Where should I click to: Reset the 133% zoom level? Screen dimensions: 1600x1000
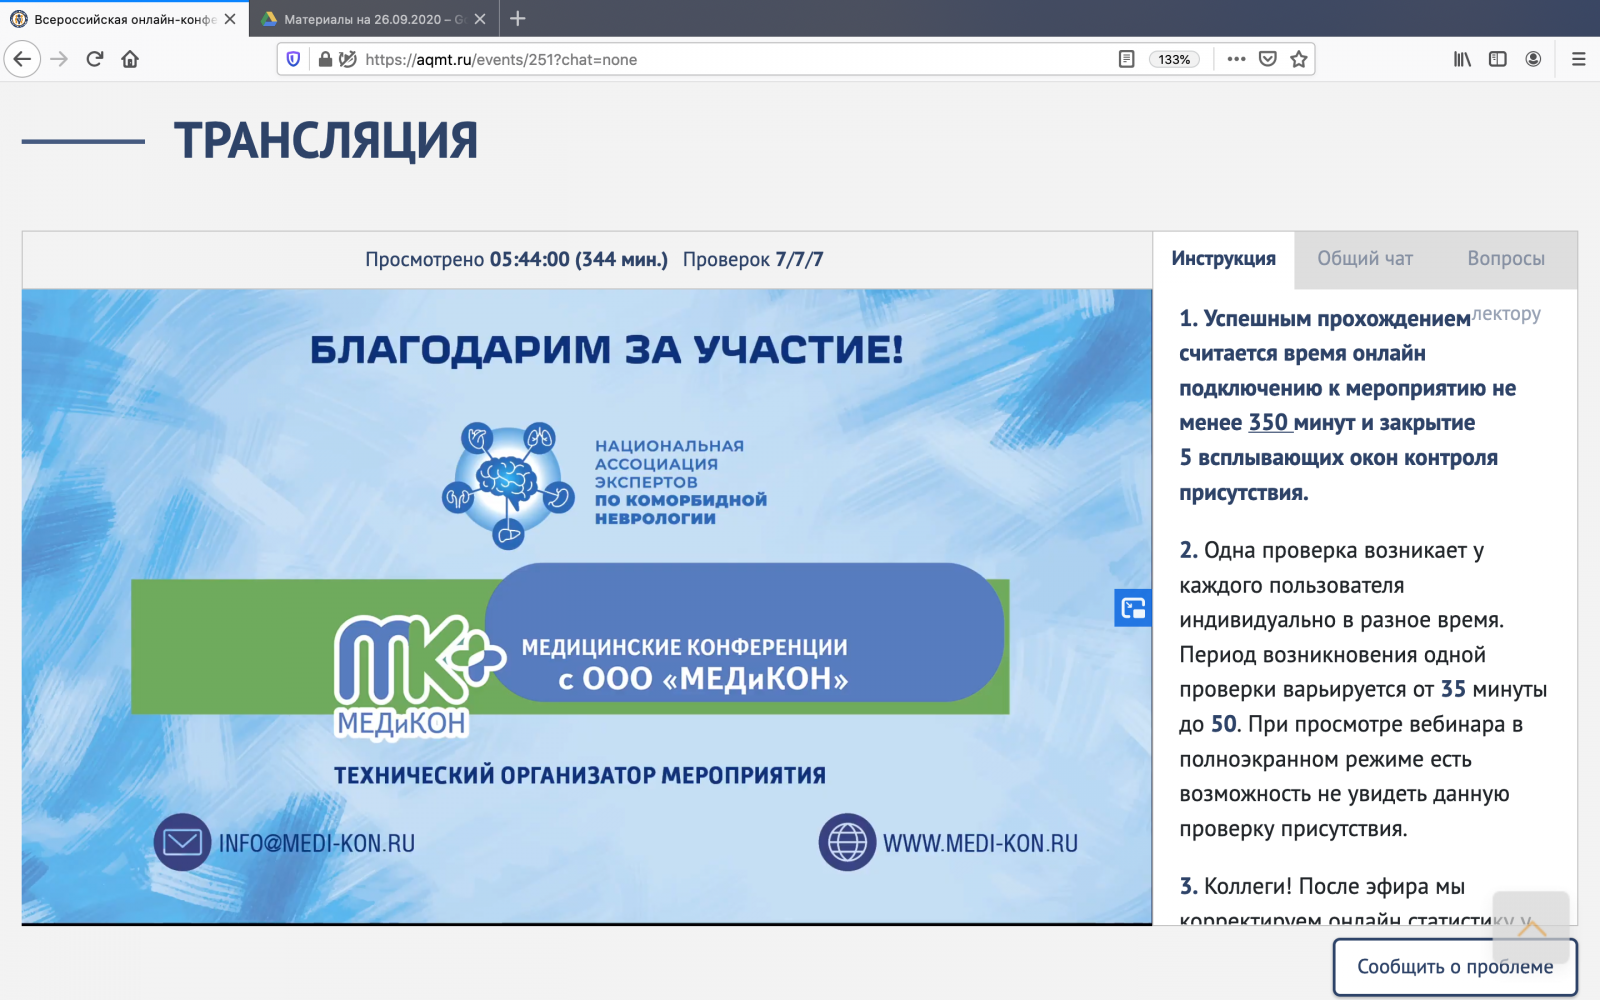pyautogui.click(x=1174, y=59)
